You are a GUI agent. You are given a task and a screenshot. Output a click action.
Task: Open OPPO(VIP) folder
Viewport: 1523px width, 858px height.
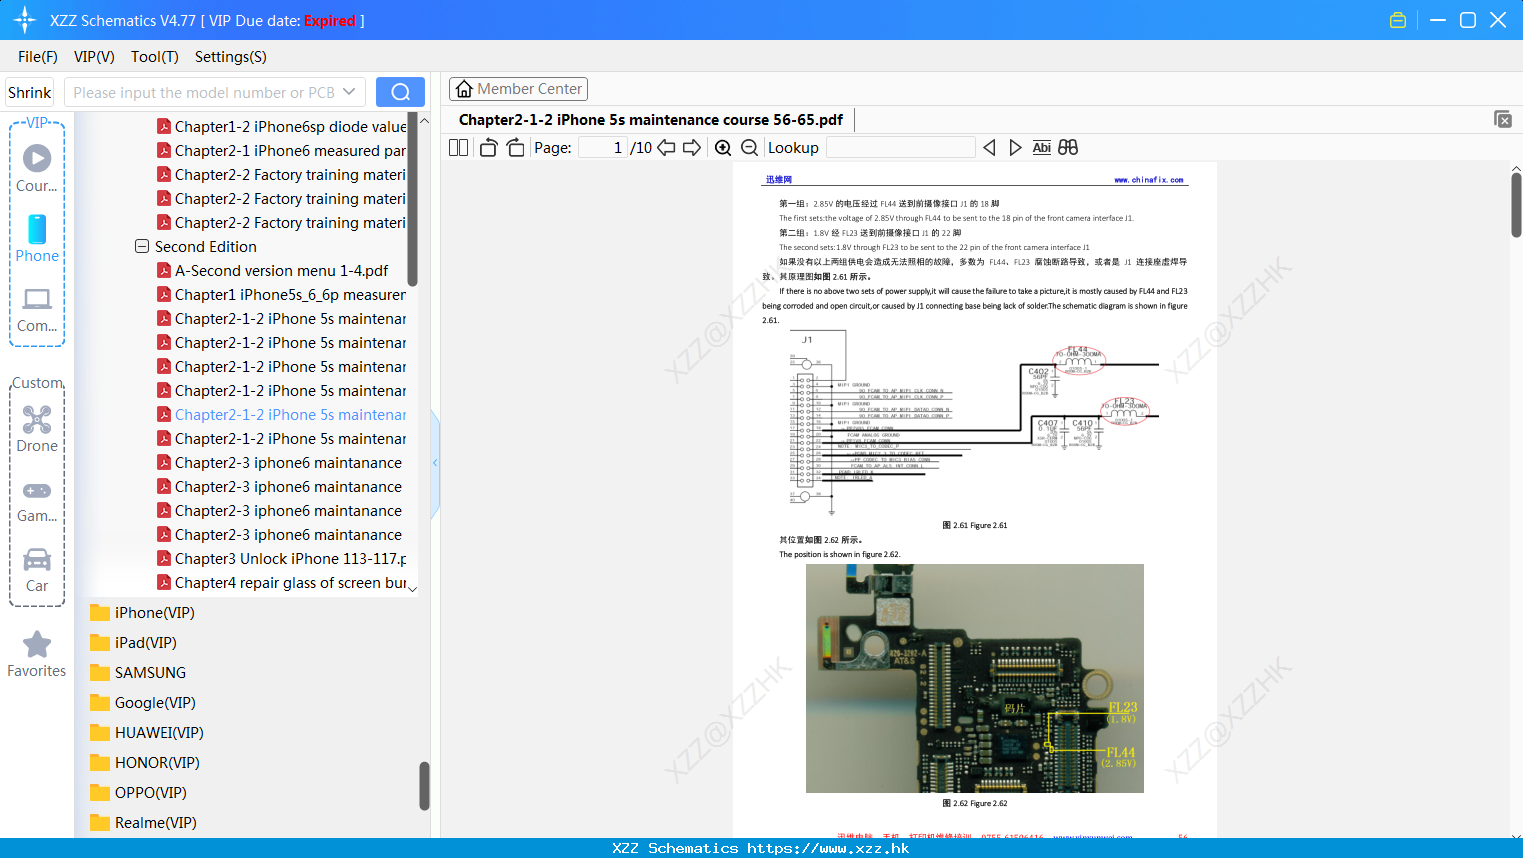pos(138,792)
